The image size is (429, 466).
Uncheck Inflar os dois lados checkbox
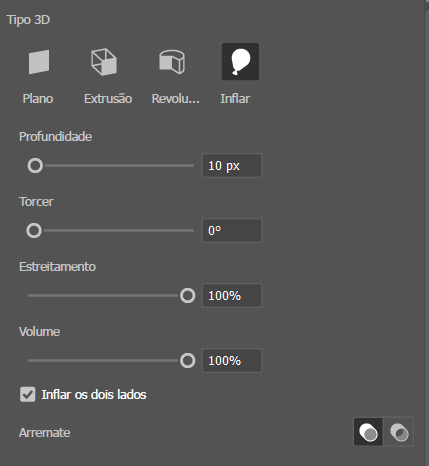(27, 395)
